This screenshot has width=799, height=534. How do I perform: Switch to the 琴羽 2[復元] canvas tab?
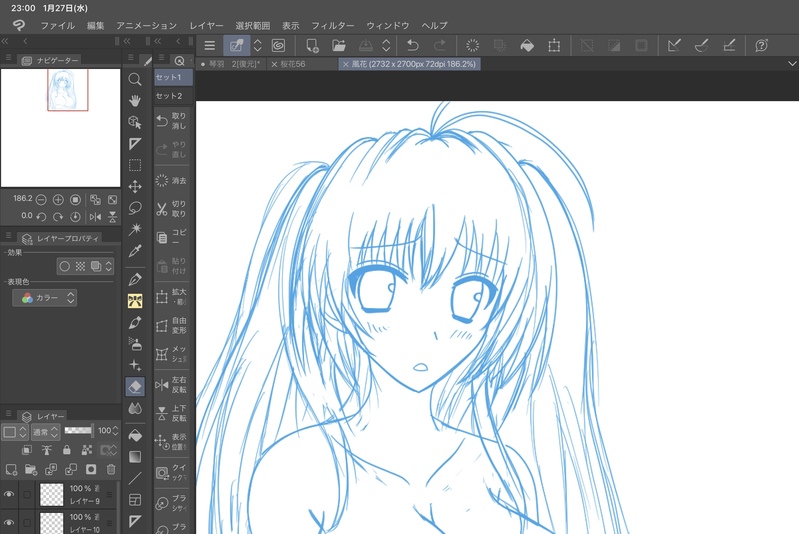coord(230,64)
